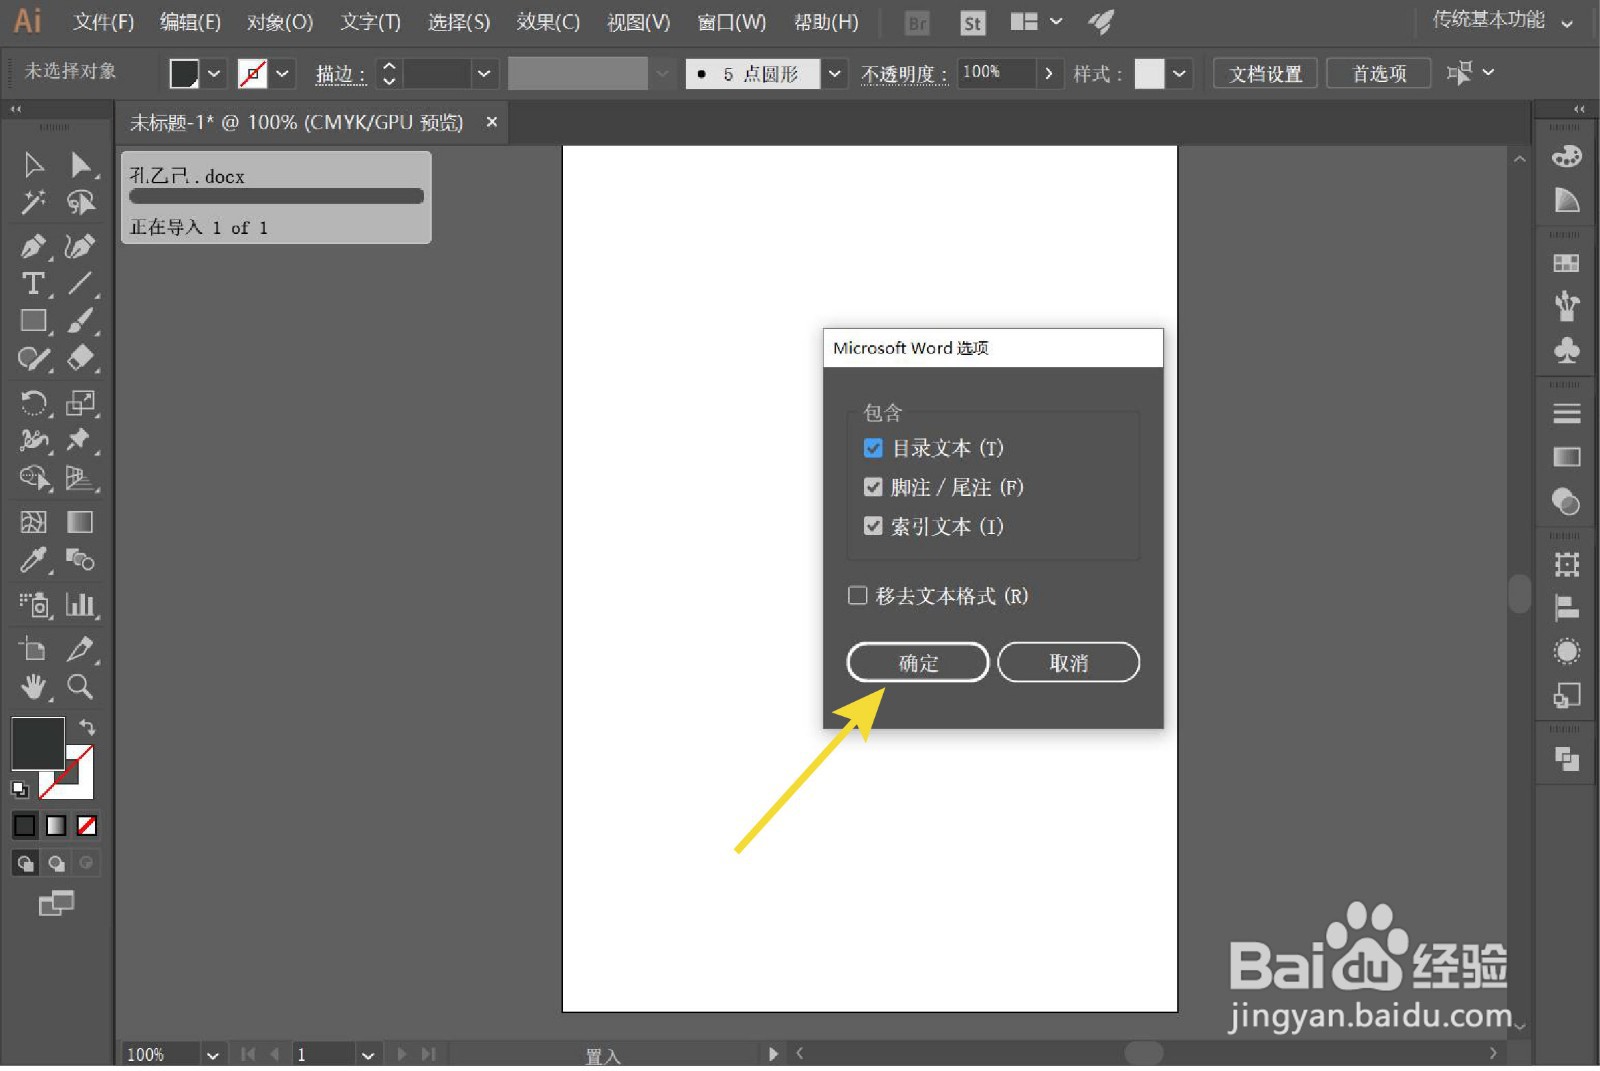The image size is (1600, 1071).
Task: Select the Shape Builder tool
Action: 33,479
